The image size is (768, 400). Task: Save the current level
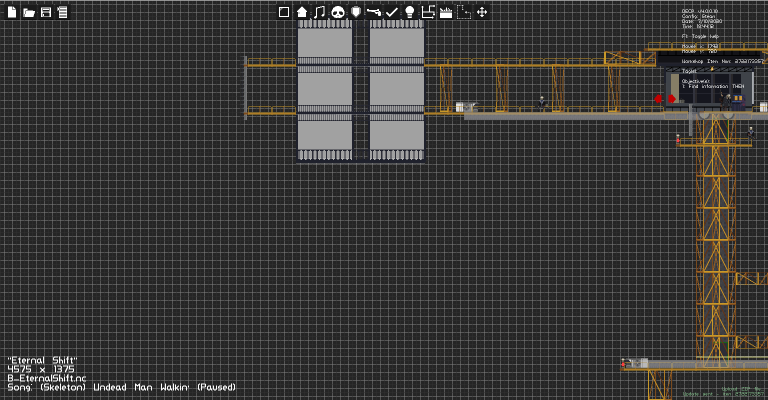(46, 12)
